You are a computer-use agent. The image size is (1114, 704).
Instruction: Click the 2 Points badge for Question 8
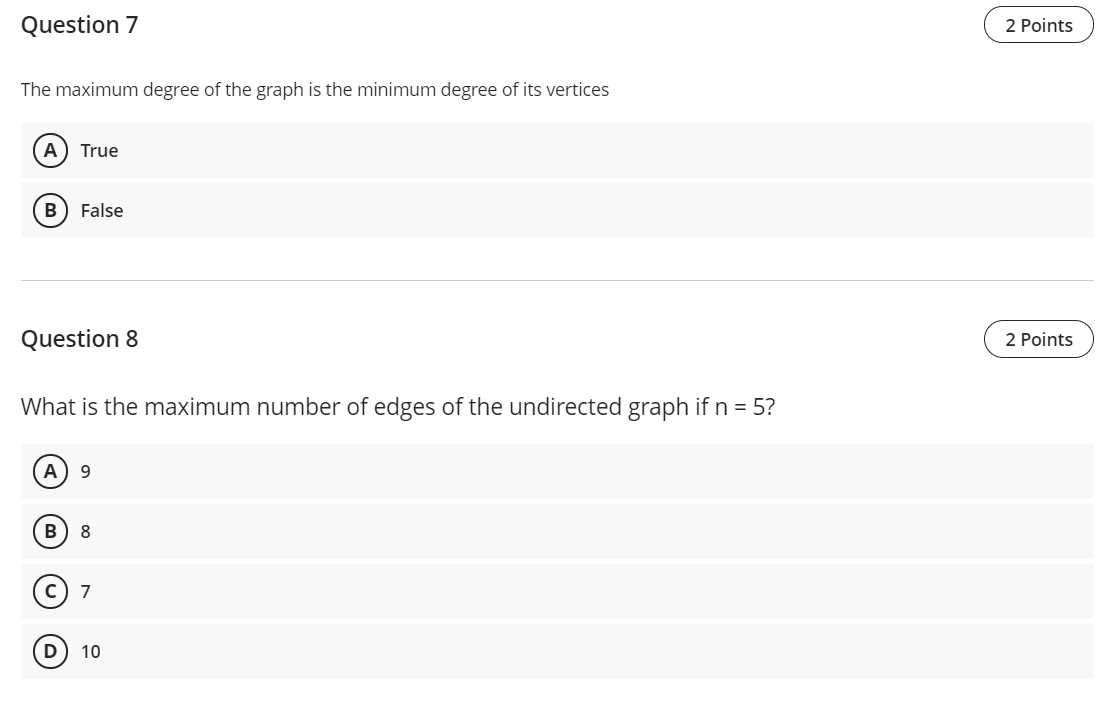point(1038,338)
